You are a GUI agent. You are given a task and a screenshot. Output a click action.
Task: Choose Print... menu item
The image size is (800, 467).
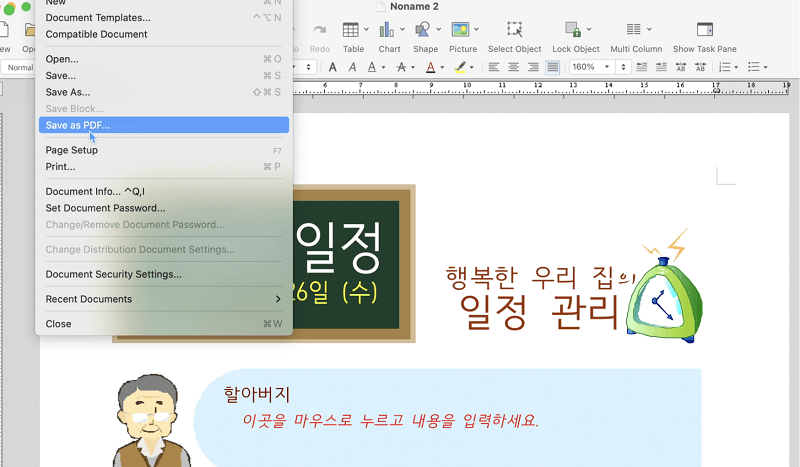tap(164, 167)
